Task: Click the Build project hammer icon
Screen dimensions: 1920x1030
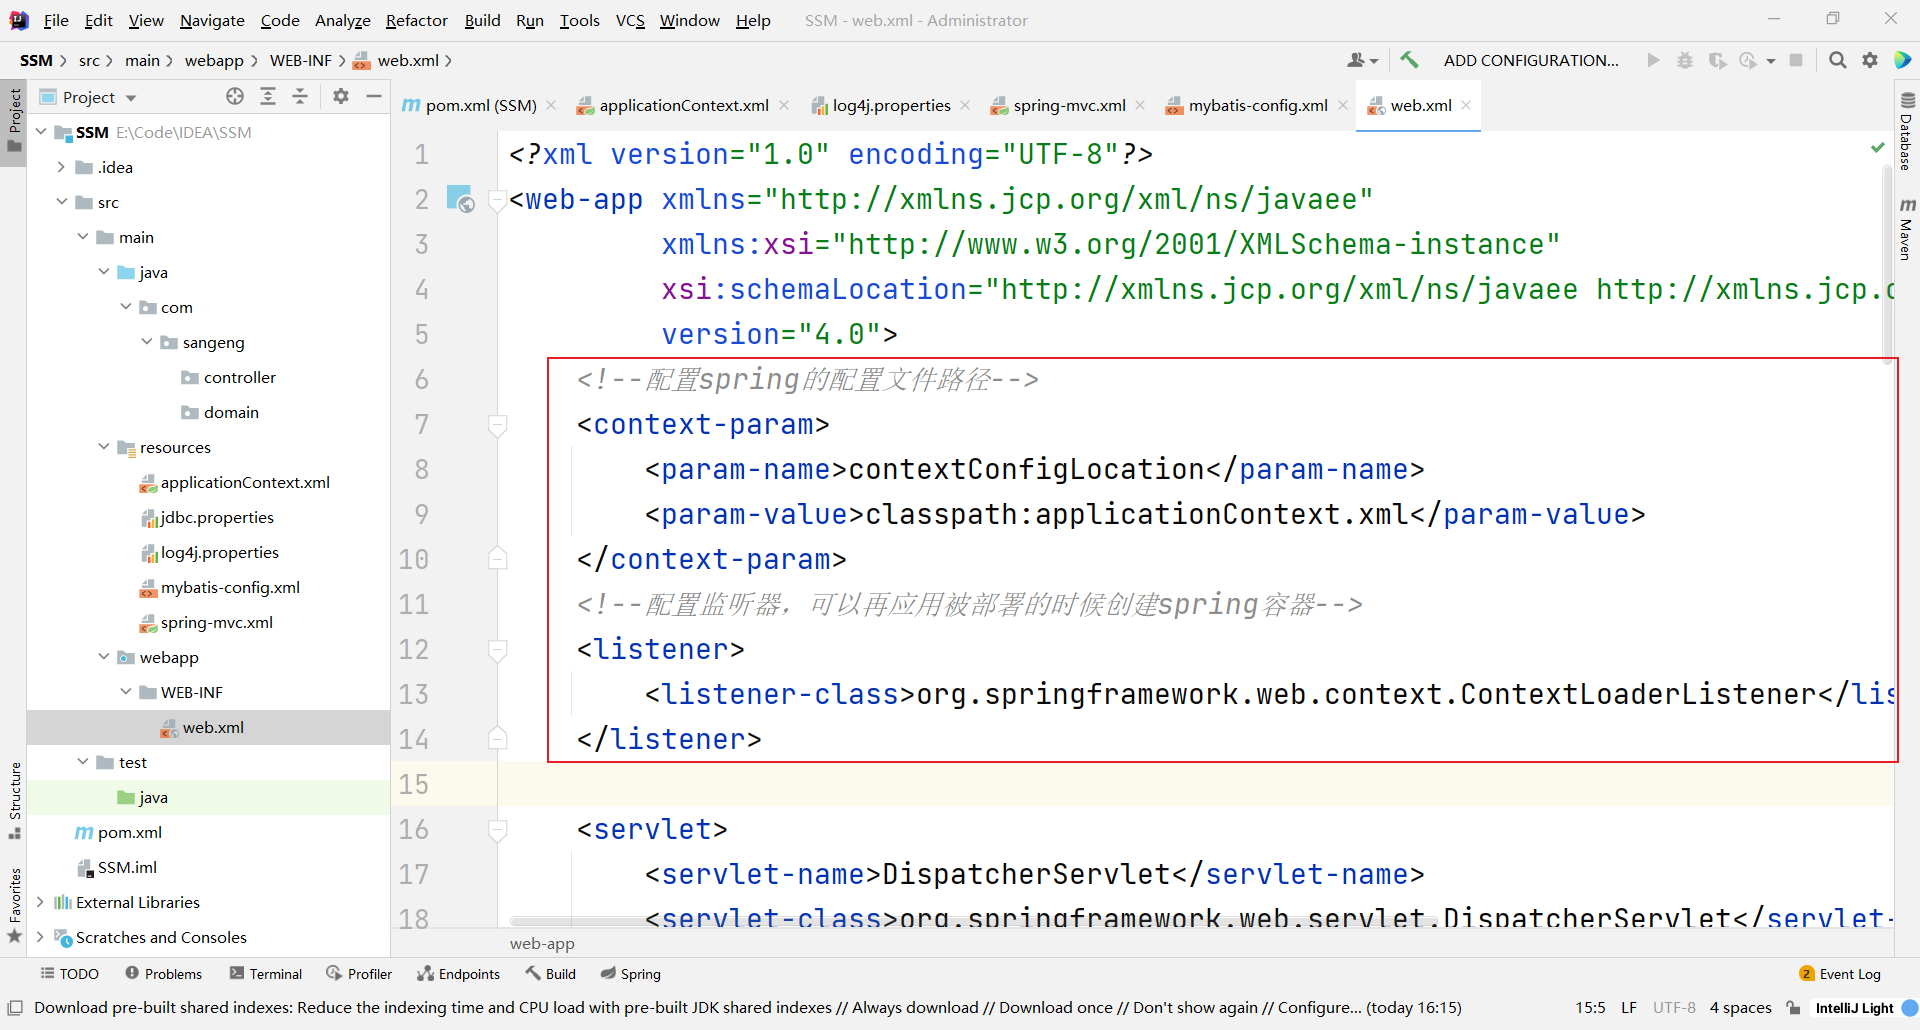Action: [1409, 60]
